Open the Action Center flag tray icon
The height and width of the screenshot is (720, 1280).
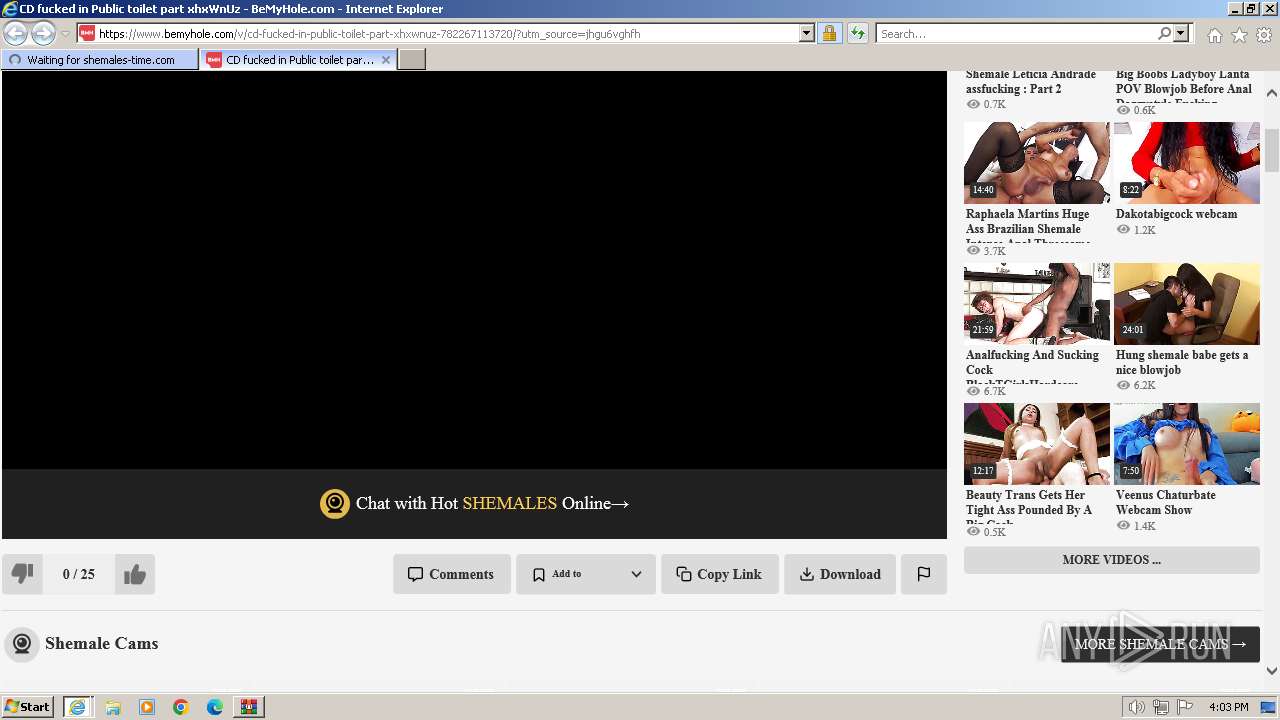1185,707
